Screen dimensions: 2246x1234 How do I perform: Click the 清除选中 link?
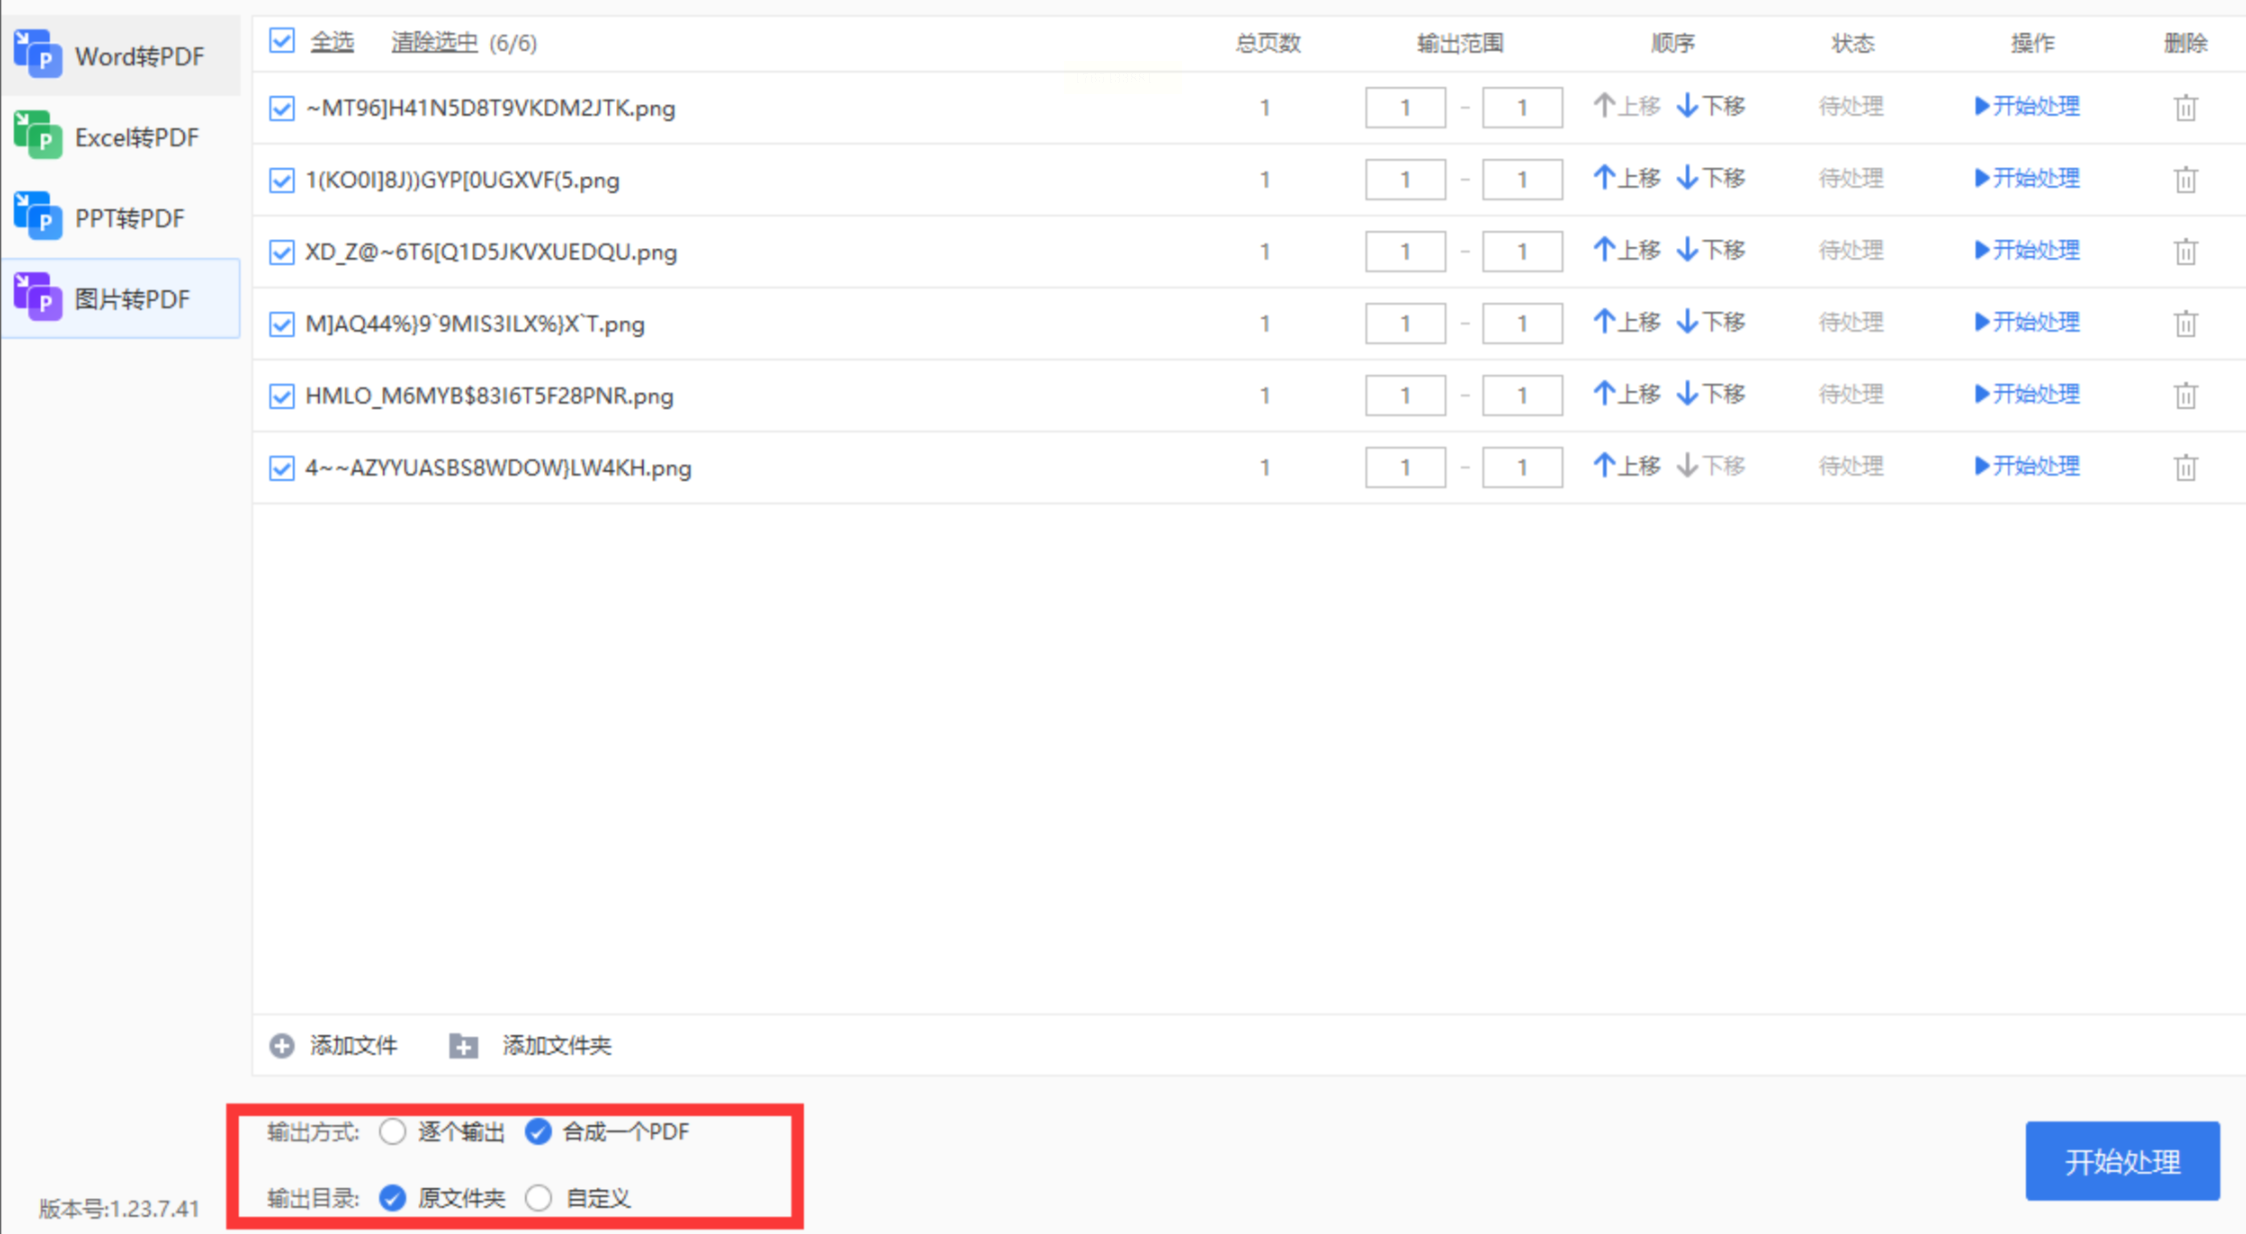434,42
